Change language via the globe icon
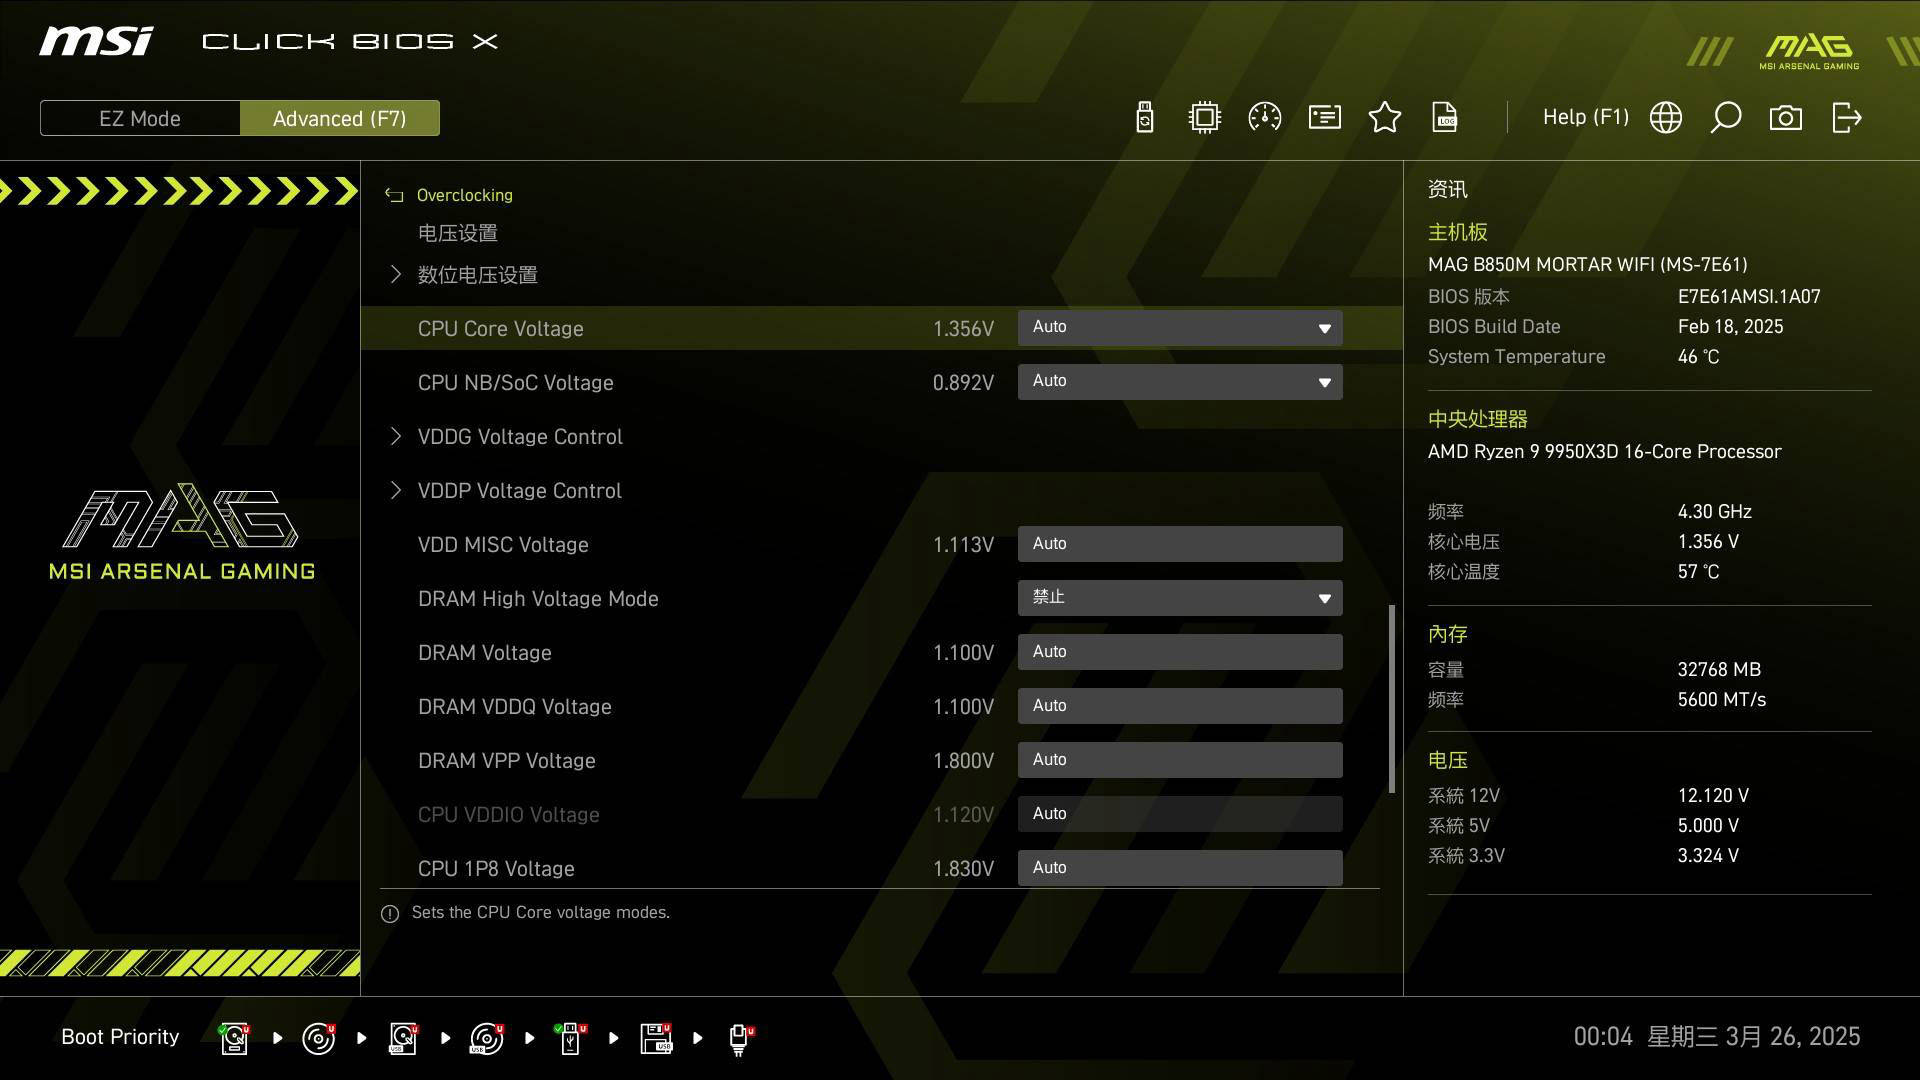Viewport: 1920px width, 1080px height. (1666, 118)
